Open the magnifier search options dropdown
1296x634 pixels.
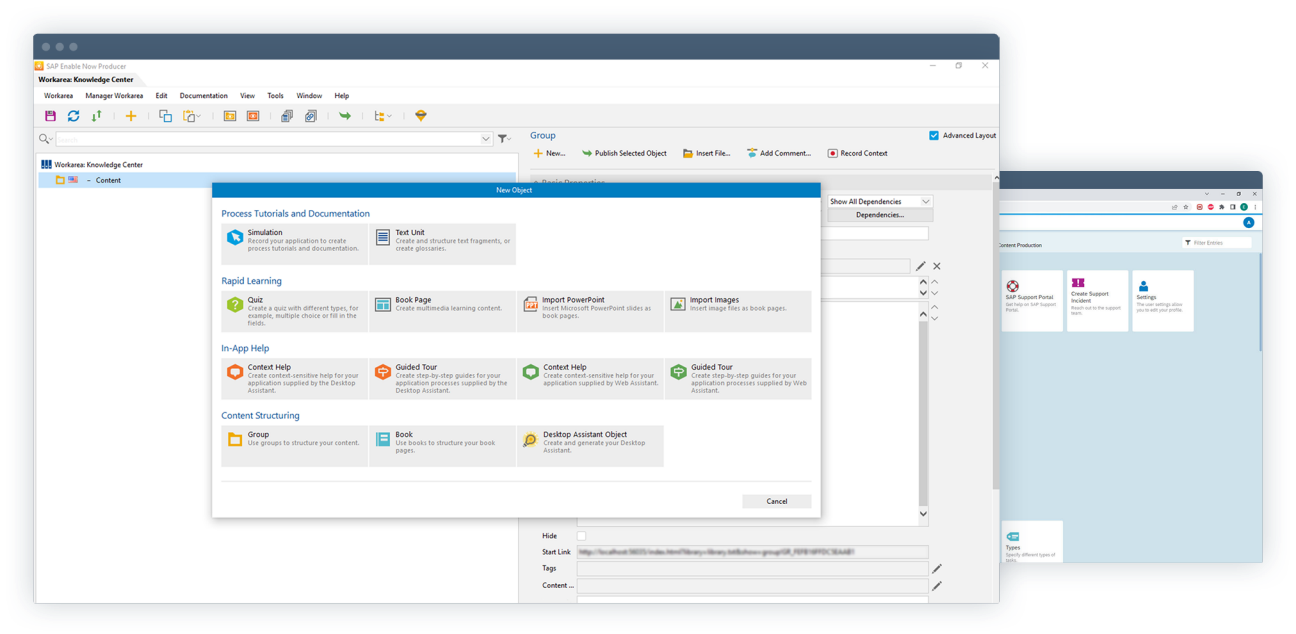(x=45, y=139)
